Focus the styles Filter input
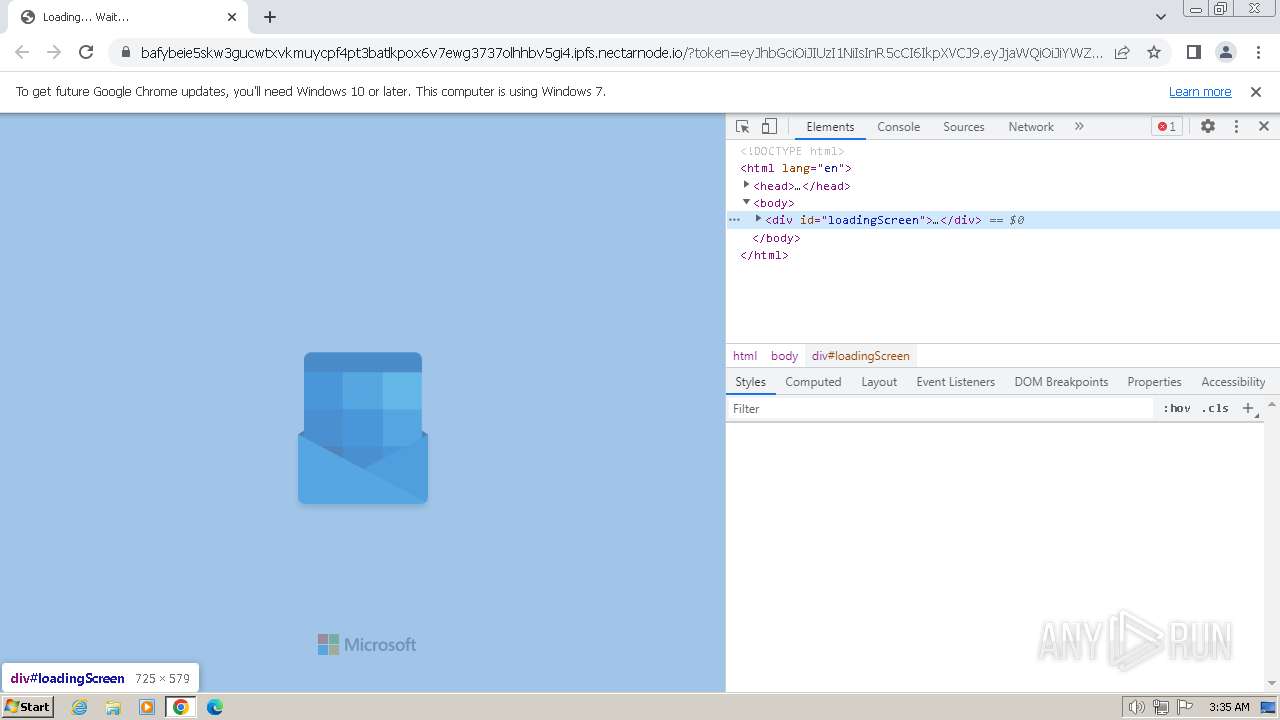Viewport: 1280px width, 720px height. (940, 408)
